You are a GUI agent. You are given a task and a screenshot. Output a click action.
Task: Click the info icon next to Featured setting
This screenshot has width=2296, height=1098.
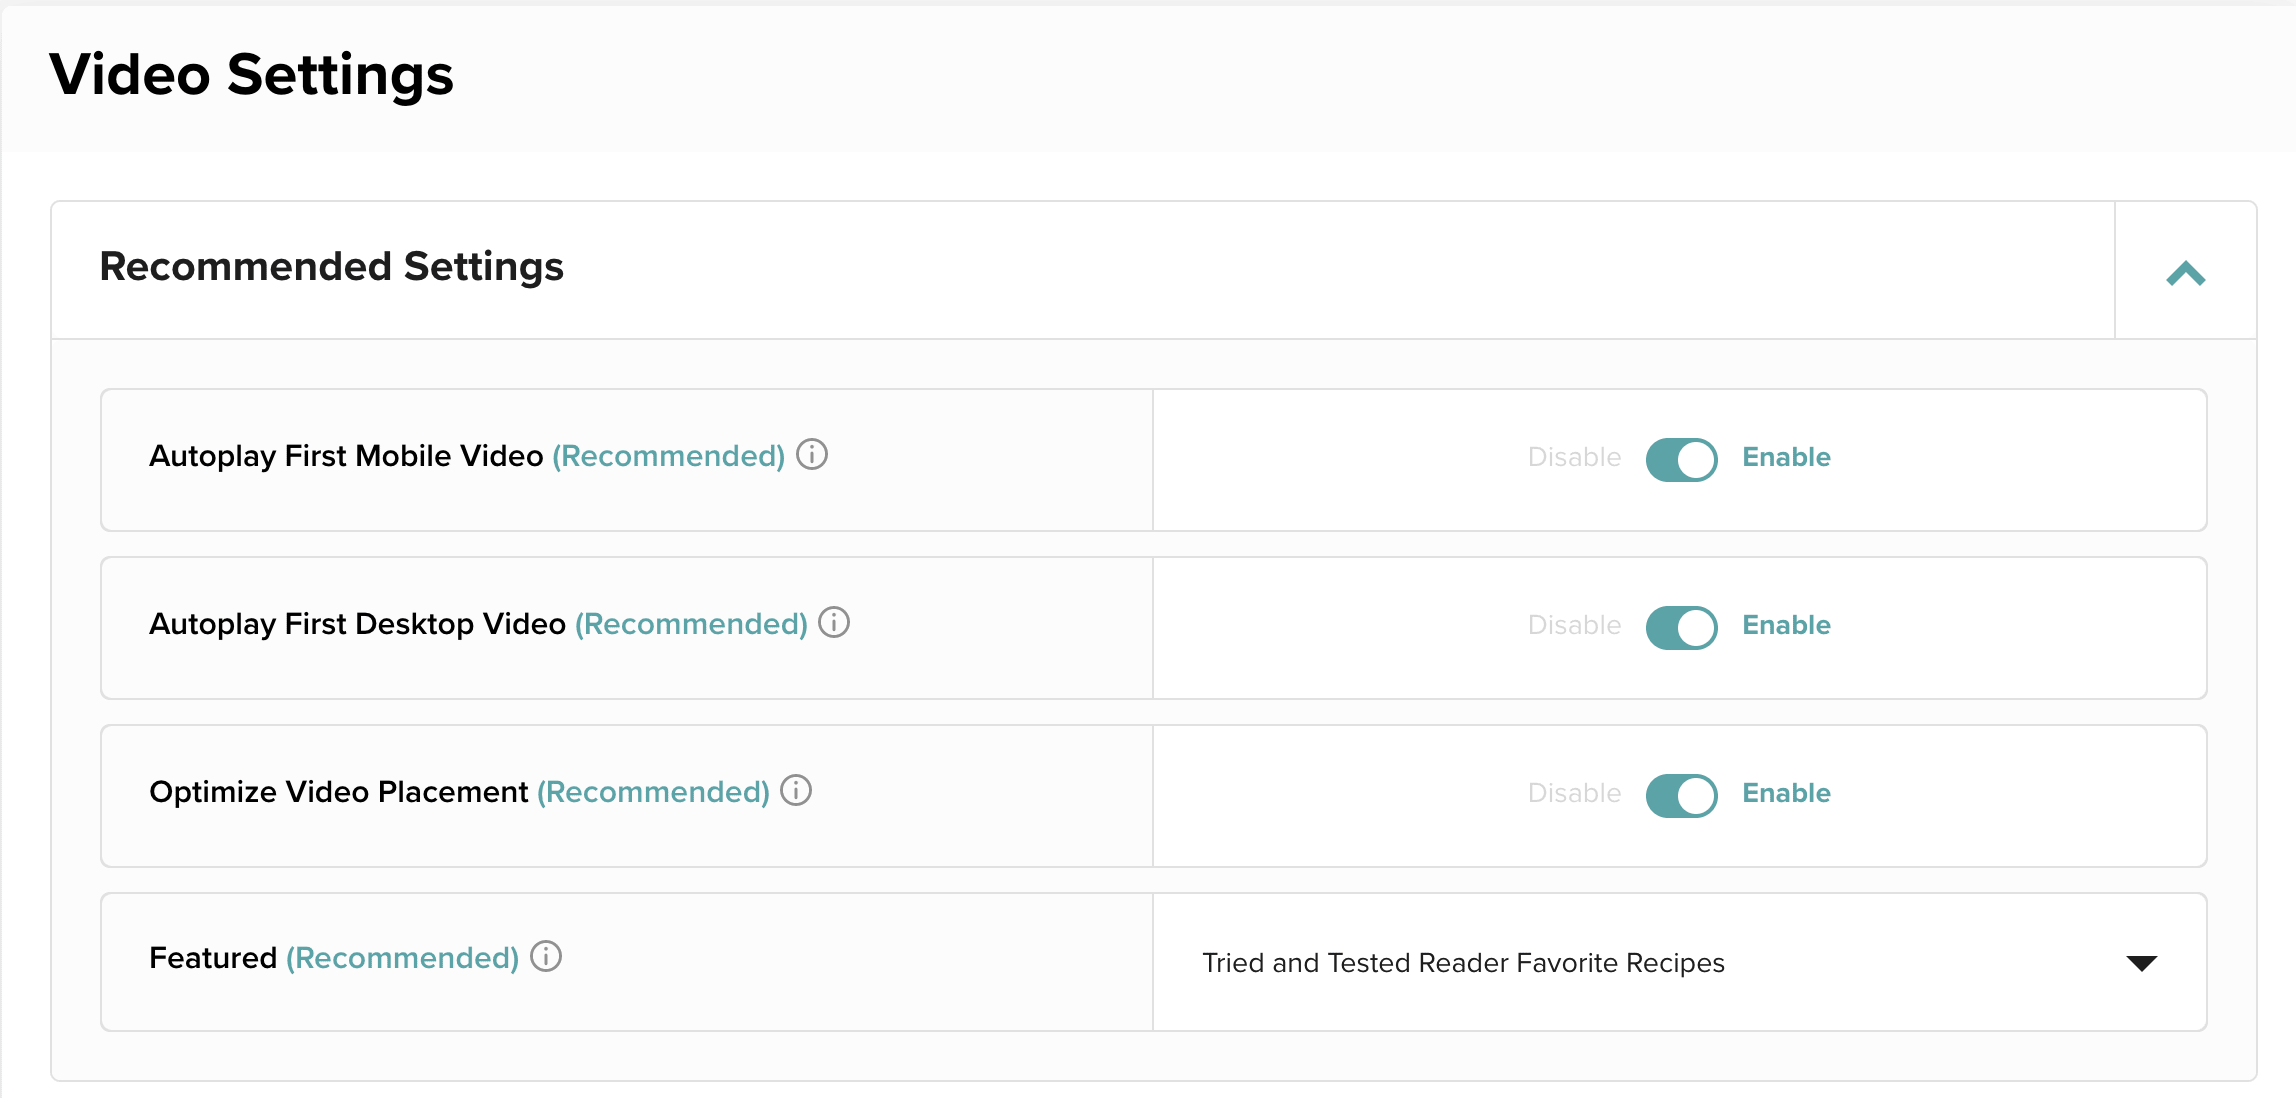click(x=545, y=958)
